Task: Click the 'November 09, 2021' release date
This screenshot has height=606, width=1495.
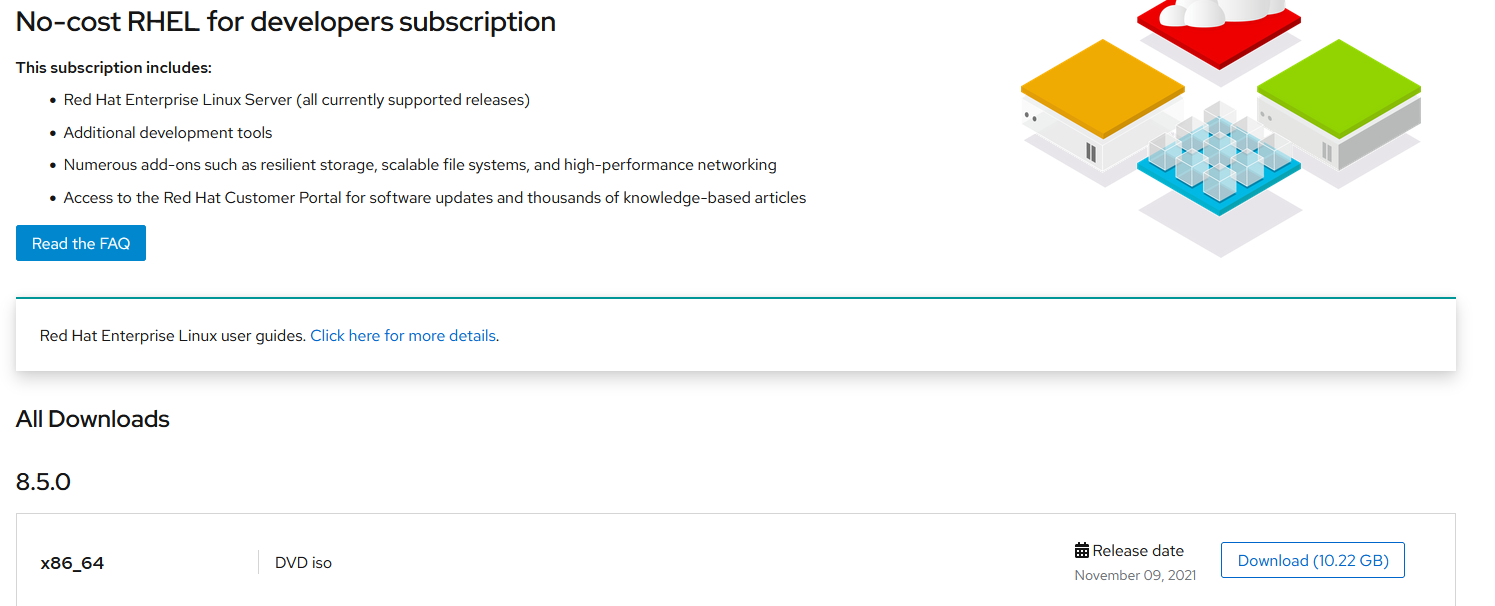Action: pos(1135,575)
